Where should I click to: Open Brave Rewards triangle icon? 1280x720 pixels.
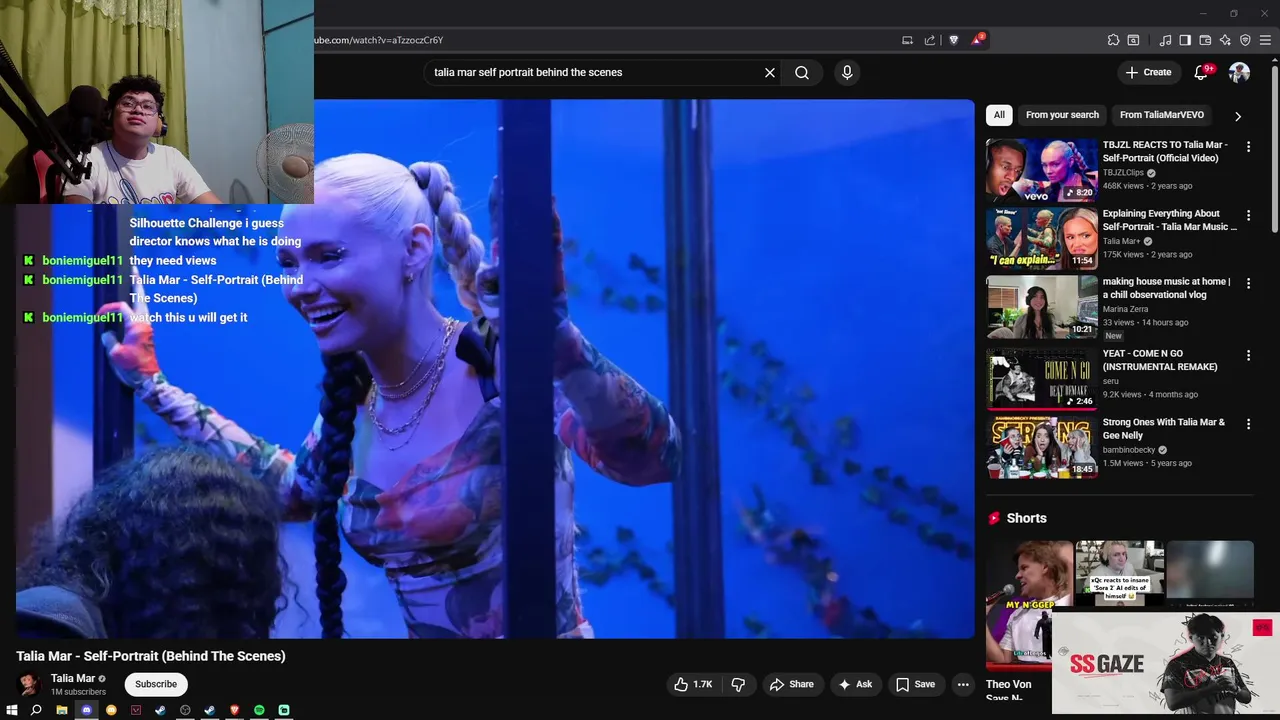[x=977, y=40]
